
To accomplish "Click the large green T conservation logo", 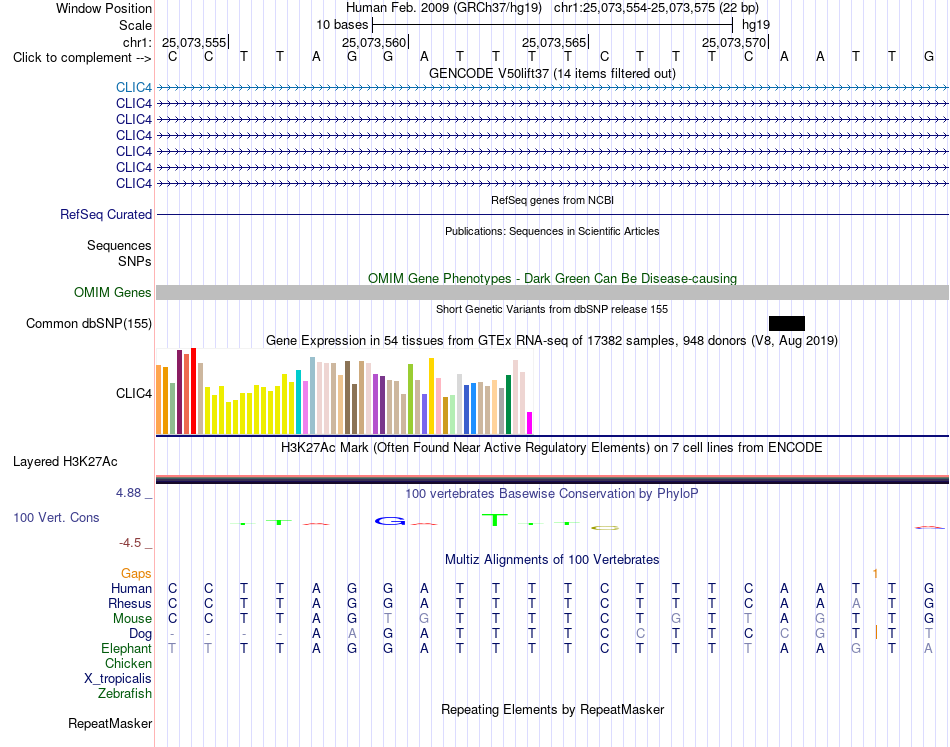I will point(495,519).
